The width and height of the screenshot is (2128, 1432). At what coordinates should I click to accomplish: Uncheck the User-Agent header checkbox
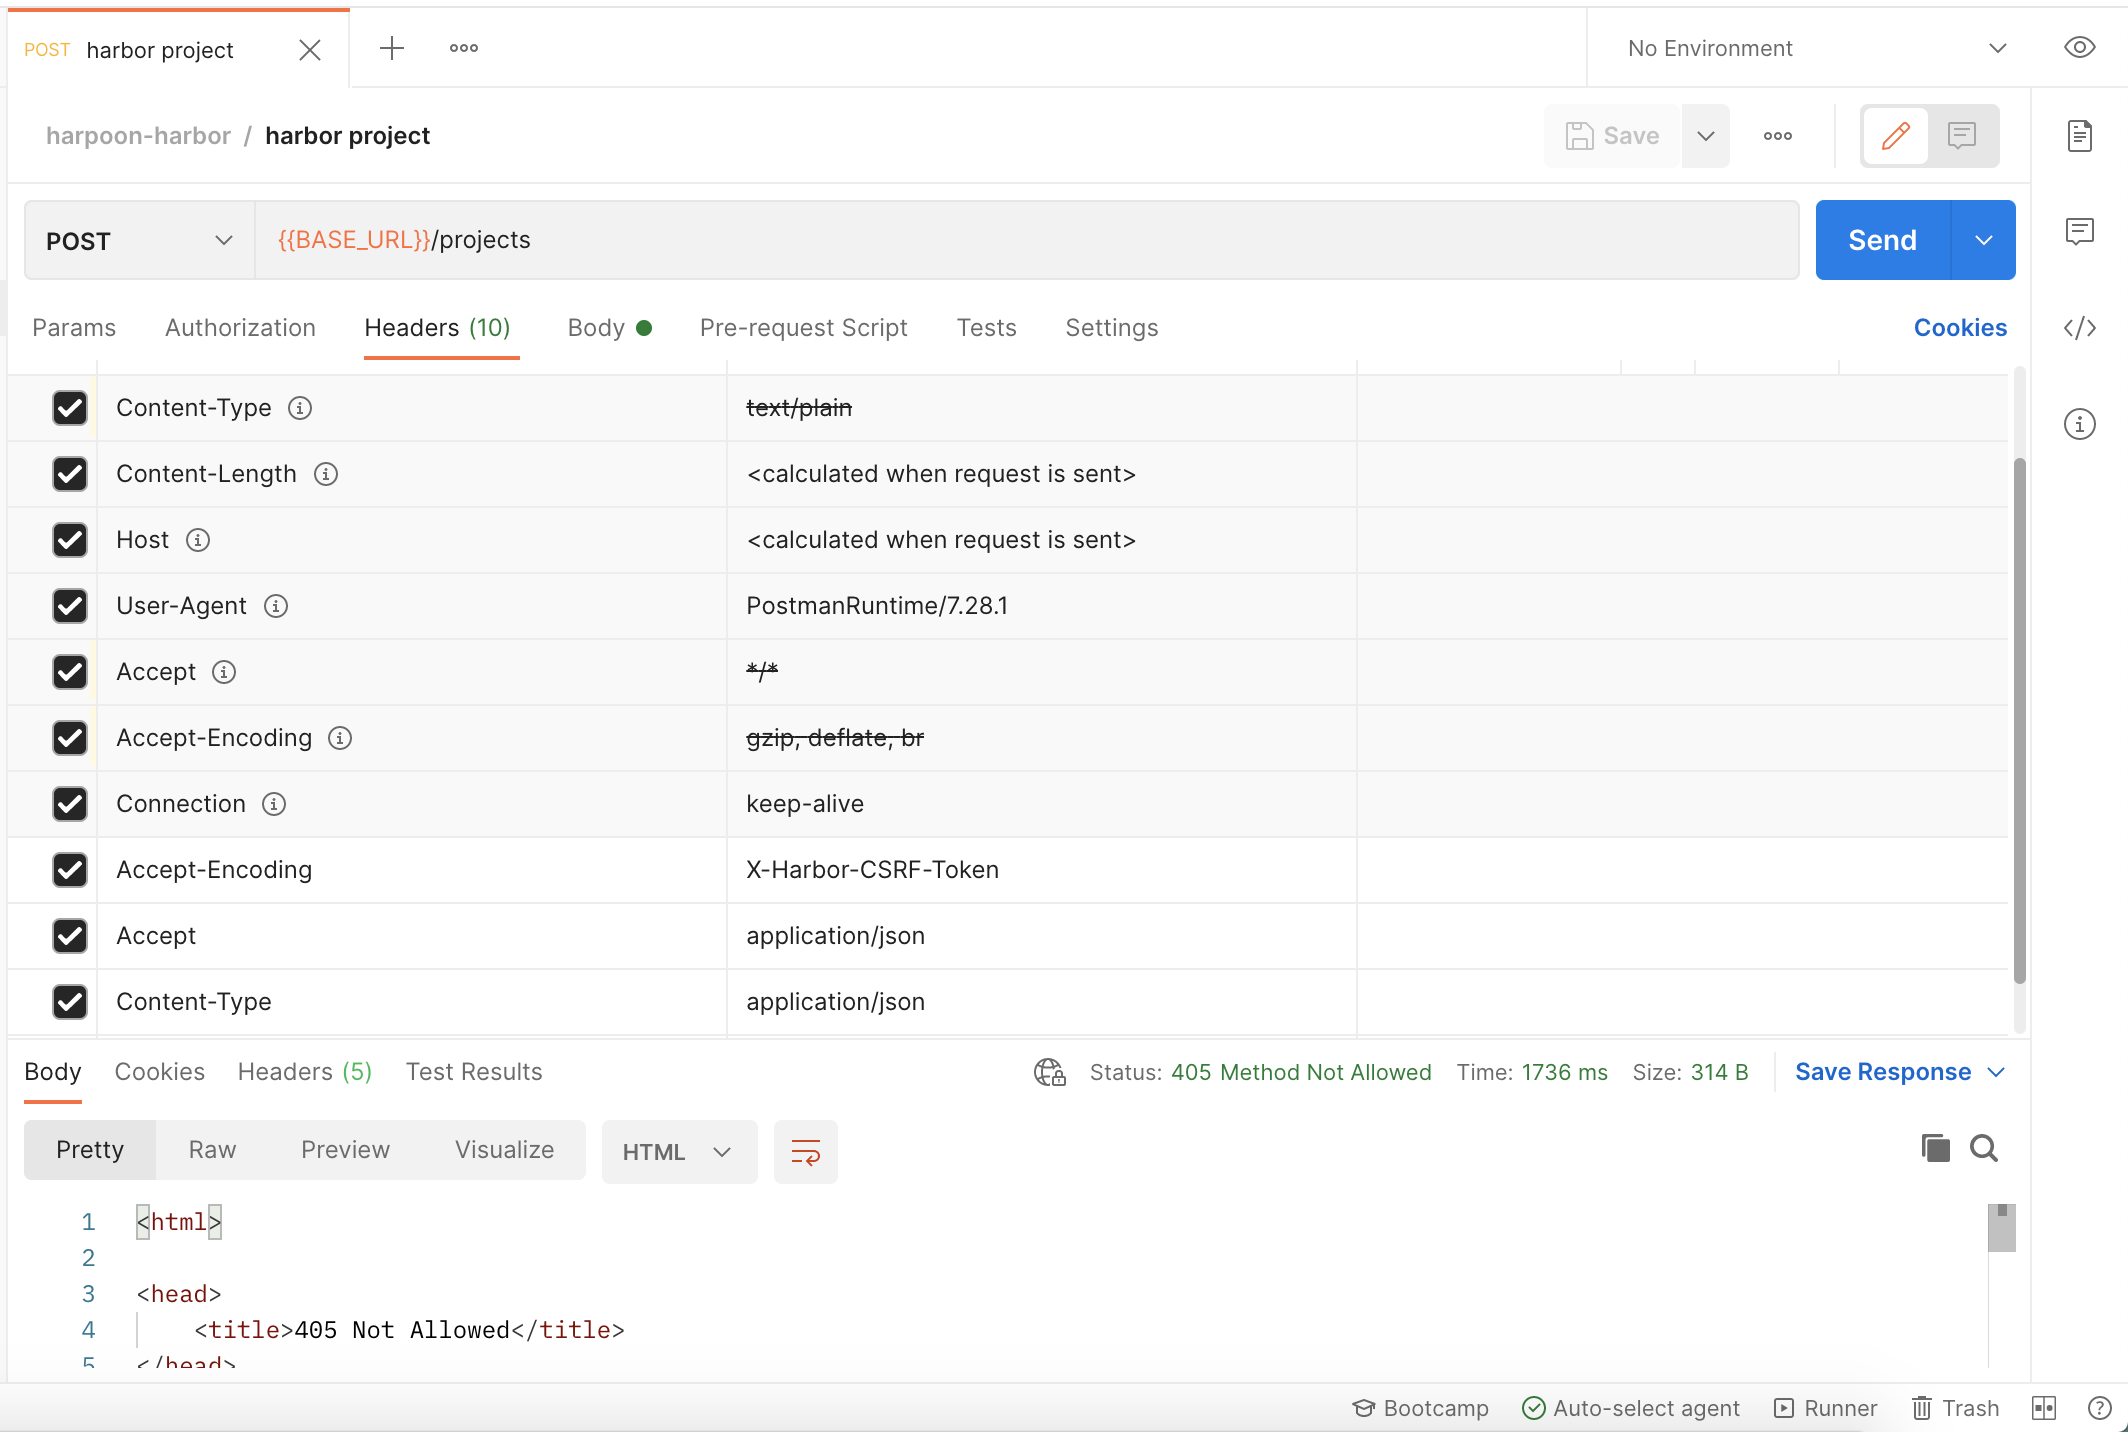pyautogui.click(x=70, y=606)
